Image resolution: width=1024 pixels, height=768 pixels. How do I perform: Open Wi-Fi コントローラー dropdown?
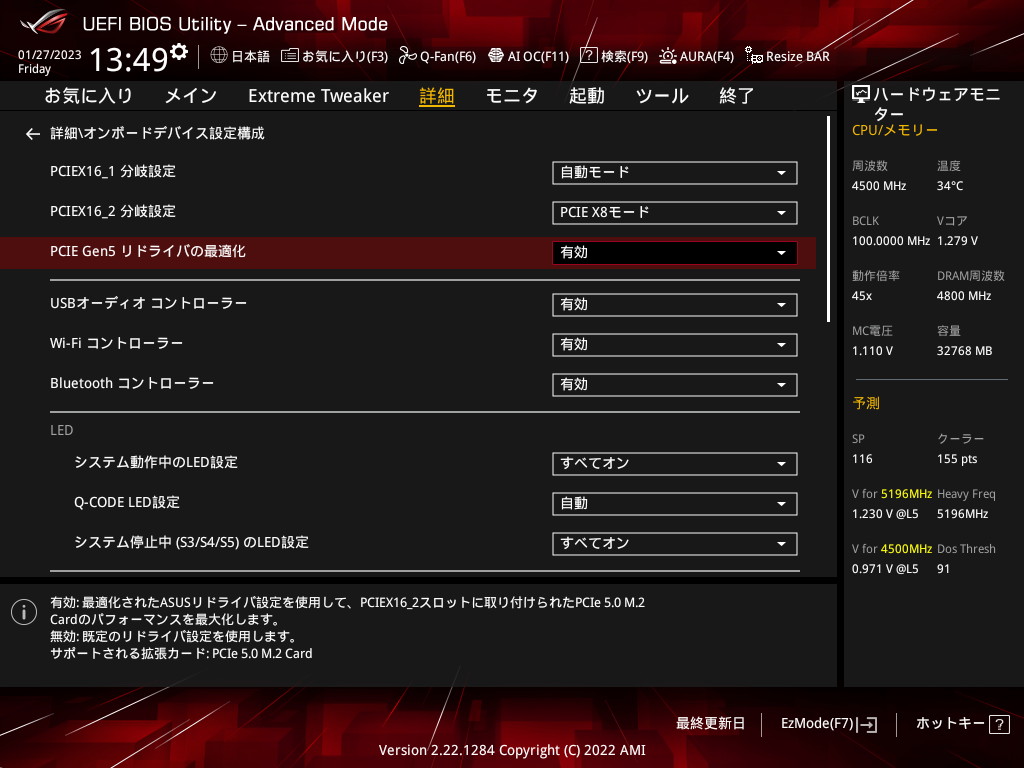(675, 345)
